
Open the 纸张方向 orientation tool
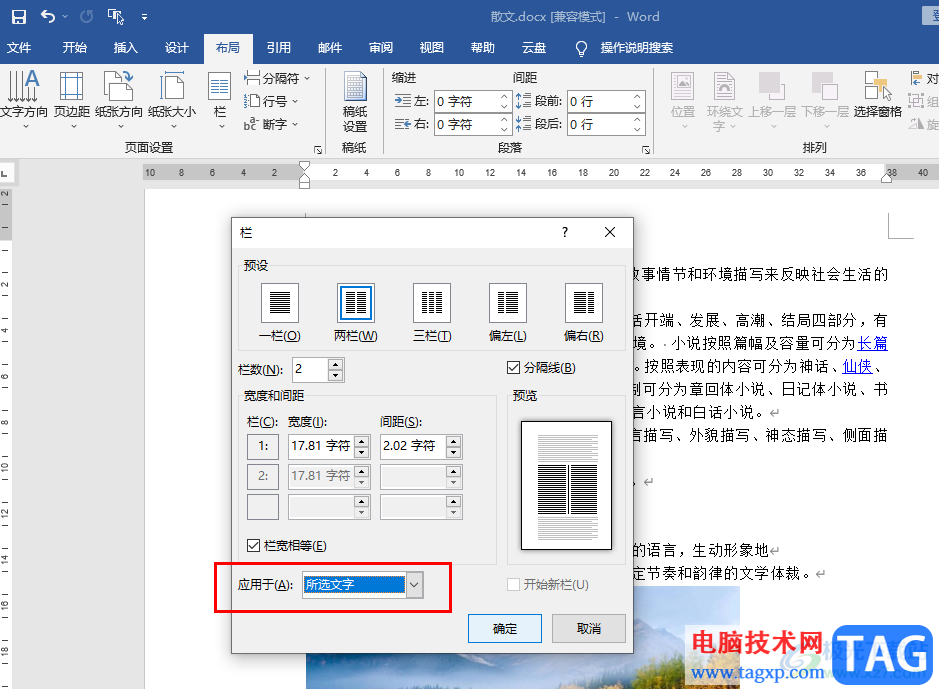(119, 100)
